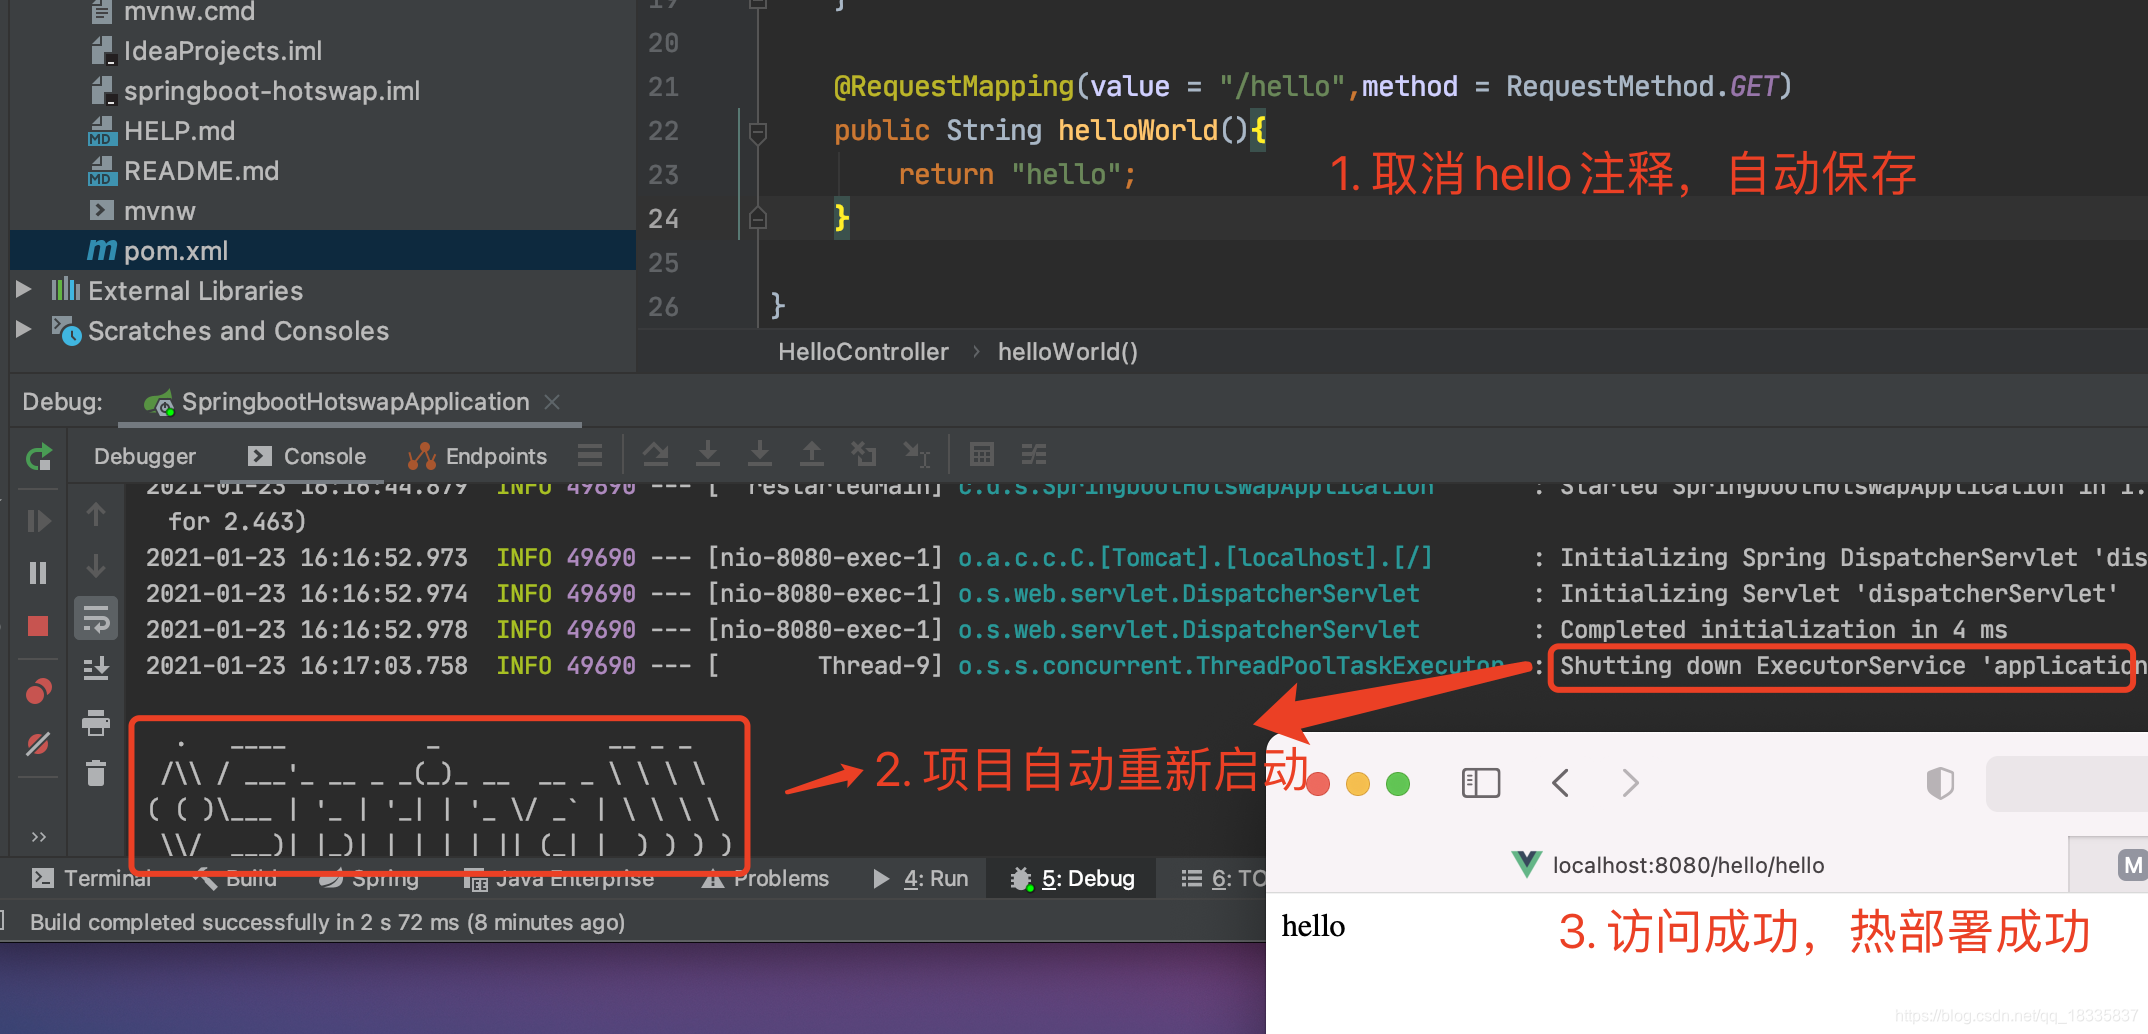
Task: Collapse helloWorld method fold marker line 22
Action: [758, 131]
